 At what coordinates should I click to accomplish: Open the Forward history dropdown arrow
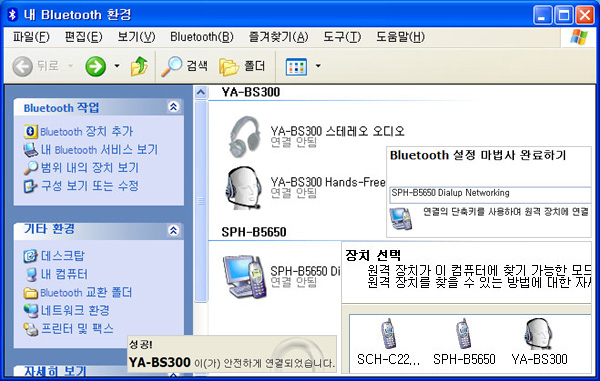[117, 66]
